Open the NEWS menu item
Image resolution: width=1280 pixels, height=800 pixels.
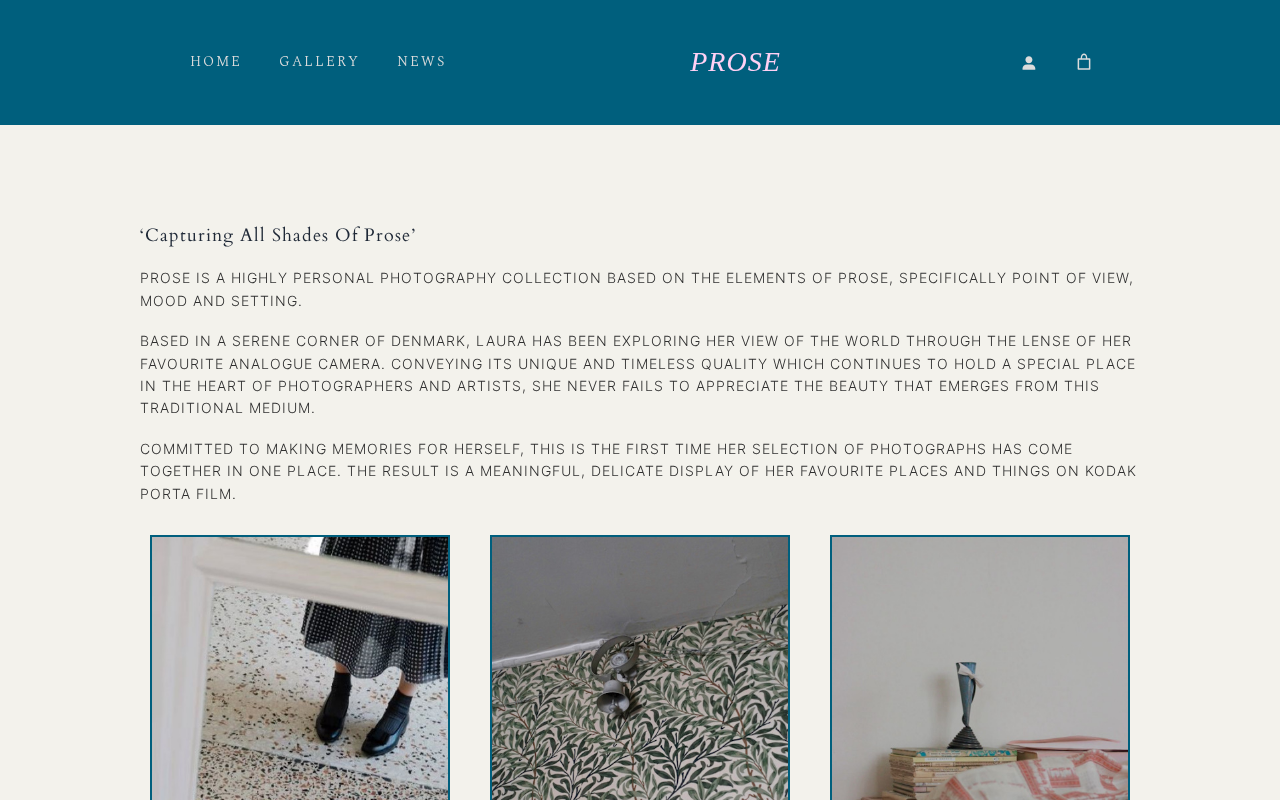[x=422, y=62]
